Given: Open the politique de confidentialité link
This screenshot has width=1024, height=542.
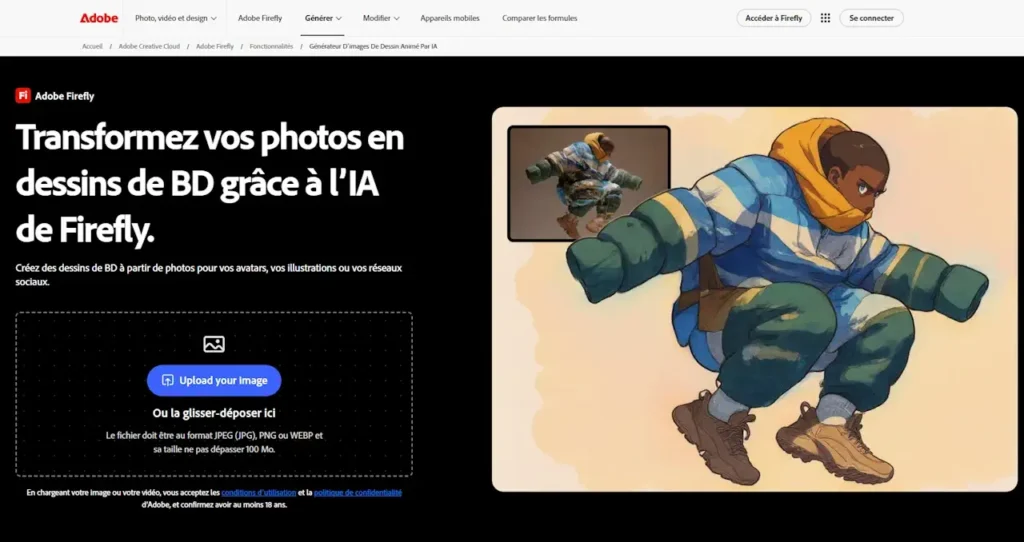Looking at the screenshot, I should 358,492.
